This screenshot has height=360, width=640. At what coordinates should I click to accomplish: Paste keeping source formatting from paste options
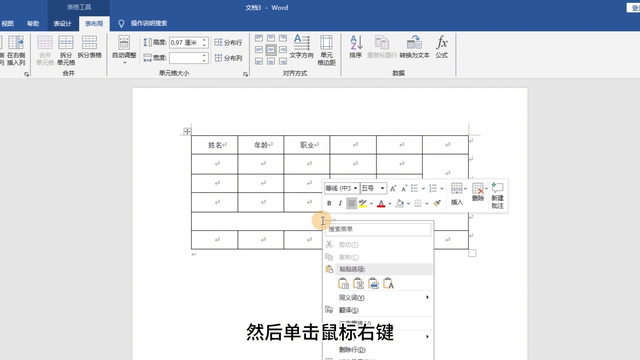pyautogui.click(x=343, y=283)
